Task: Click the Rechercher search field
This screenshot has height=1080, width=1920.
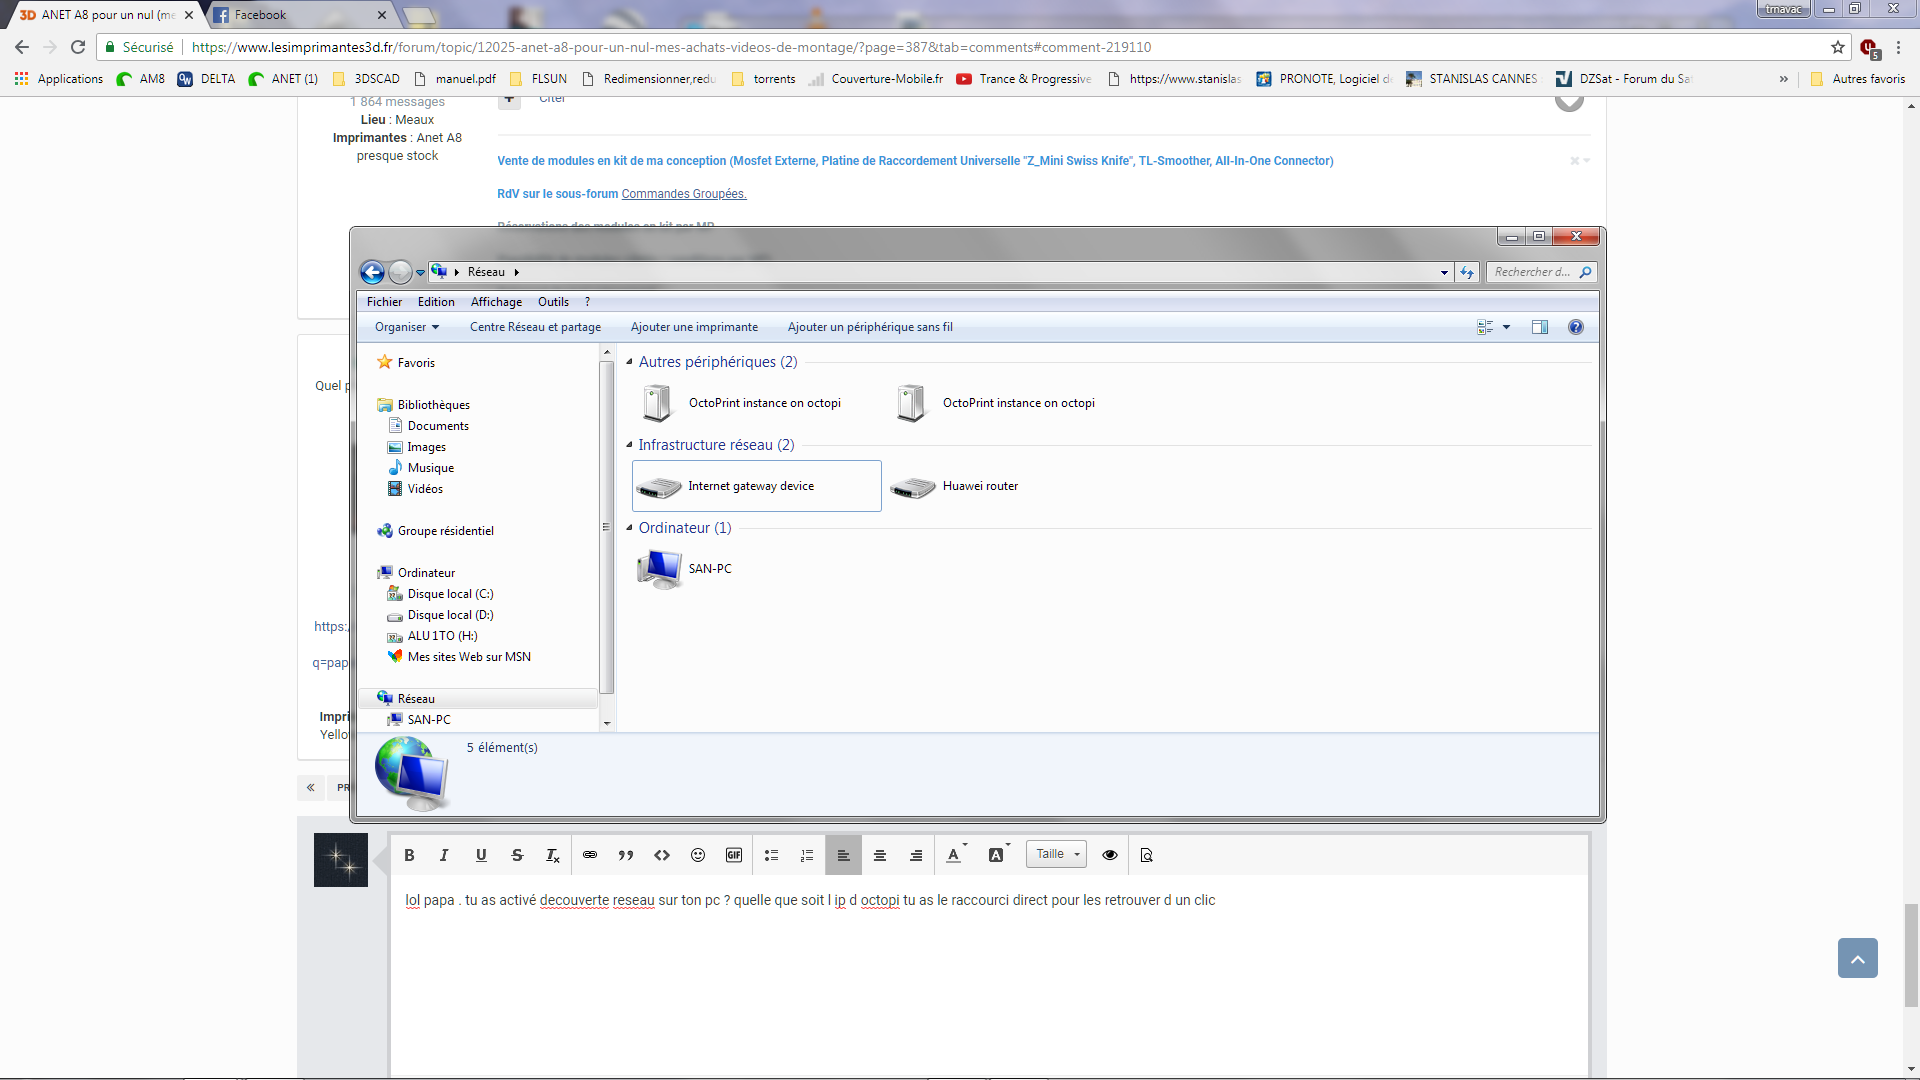Action: pyautogui.click(x=1532, y=272)
